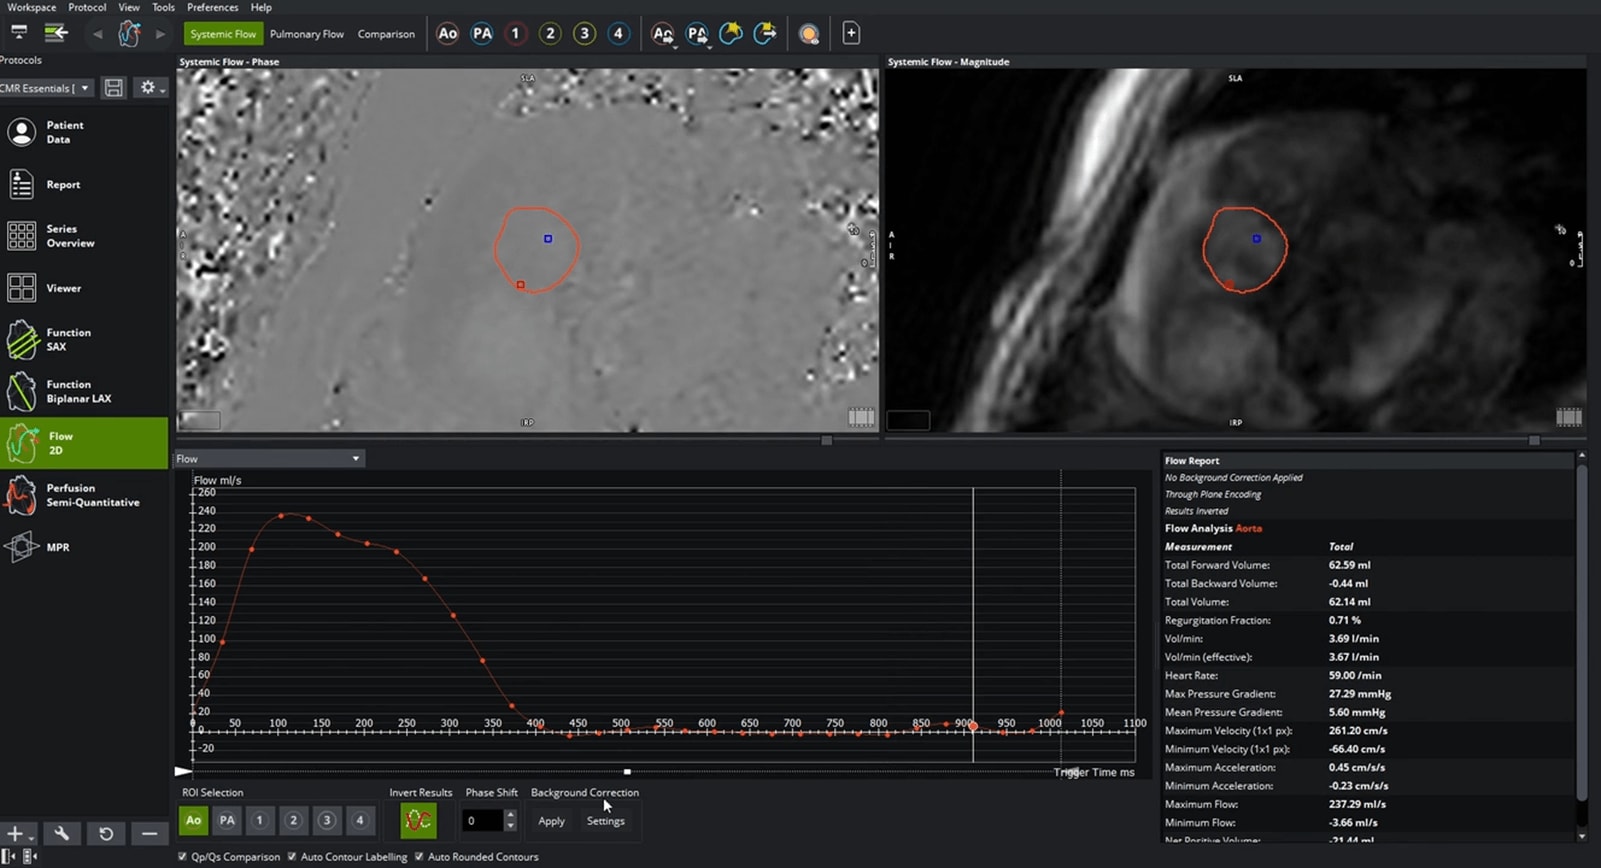Click the minus remove button at bottom left

click(149, 833)
